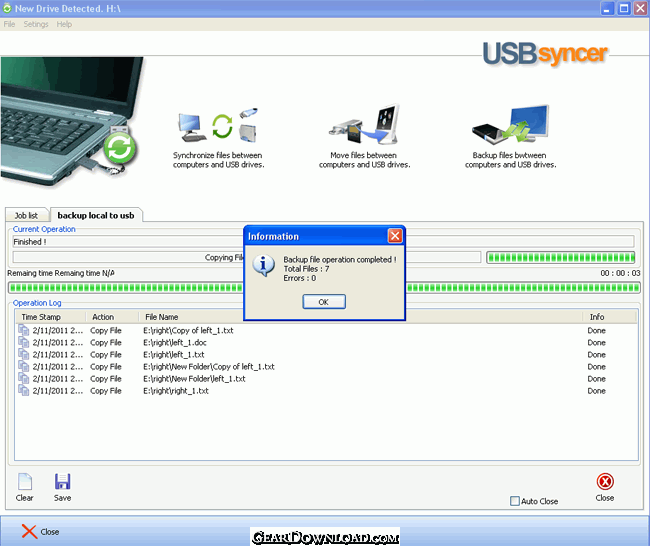
Task: Click the Action column header
Action: (112, 317)
